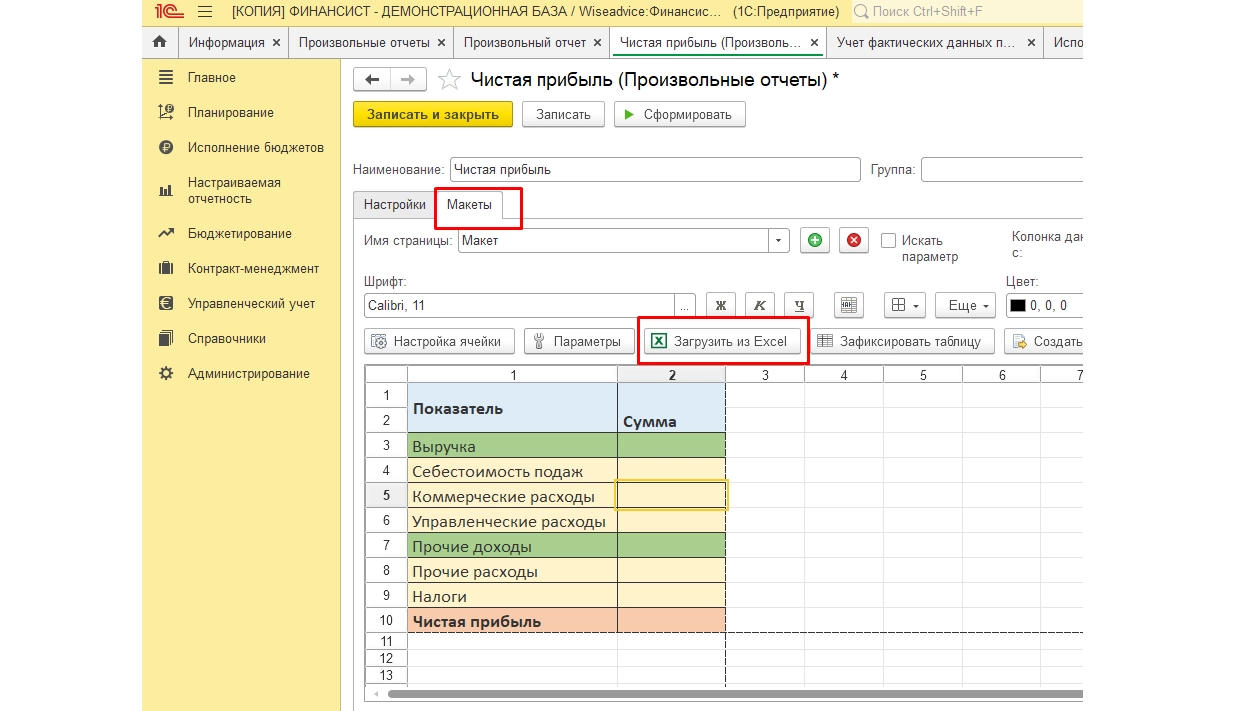
Task: Click the 'Сформировать' button
Action: click(679, 115)
